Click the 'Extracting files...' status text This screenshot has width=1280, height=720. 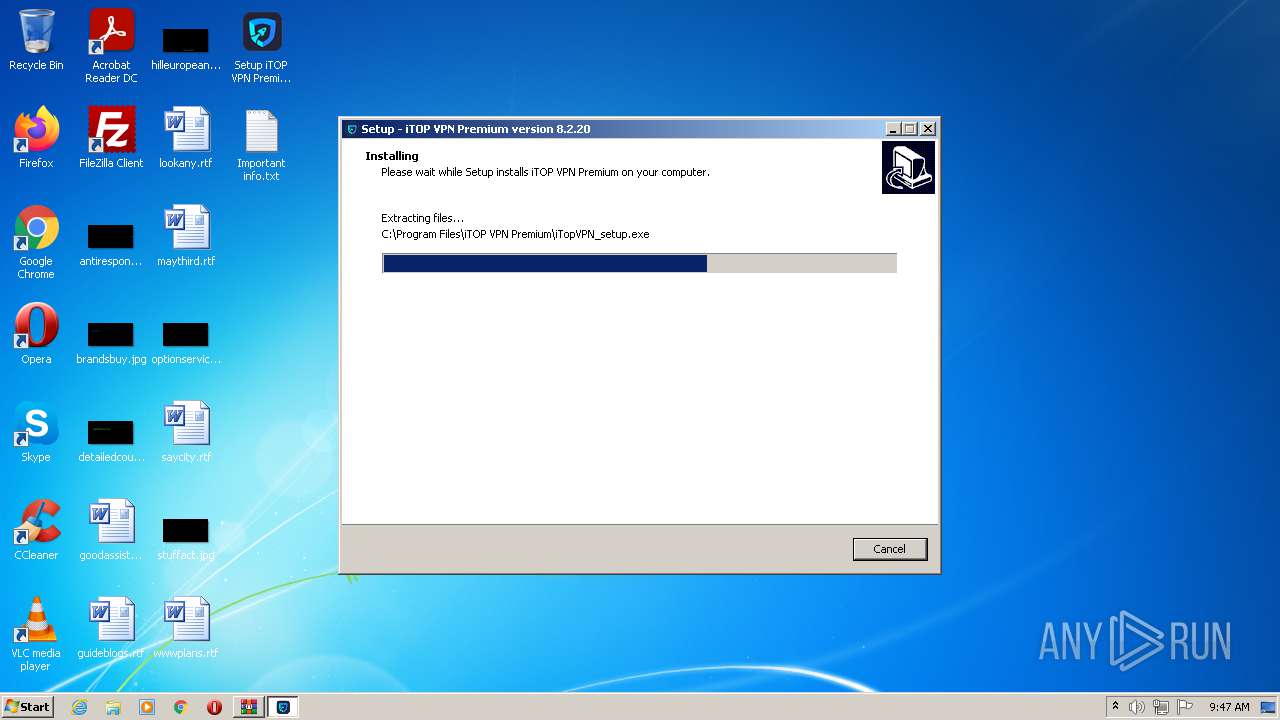pyautogui.click(x=422, y=218)
